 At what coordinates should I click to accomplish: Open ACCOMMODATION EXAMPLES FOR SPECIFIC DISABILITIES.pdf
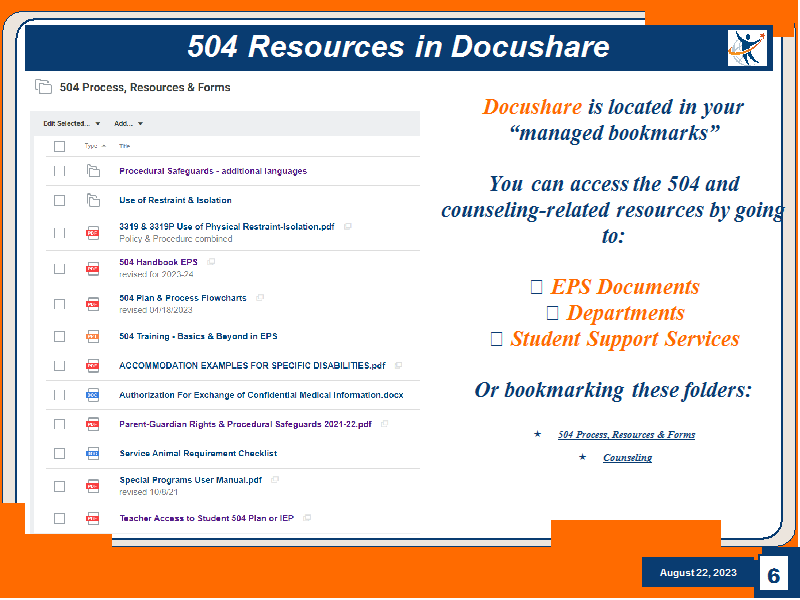(252, 365)
